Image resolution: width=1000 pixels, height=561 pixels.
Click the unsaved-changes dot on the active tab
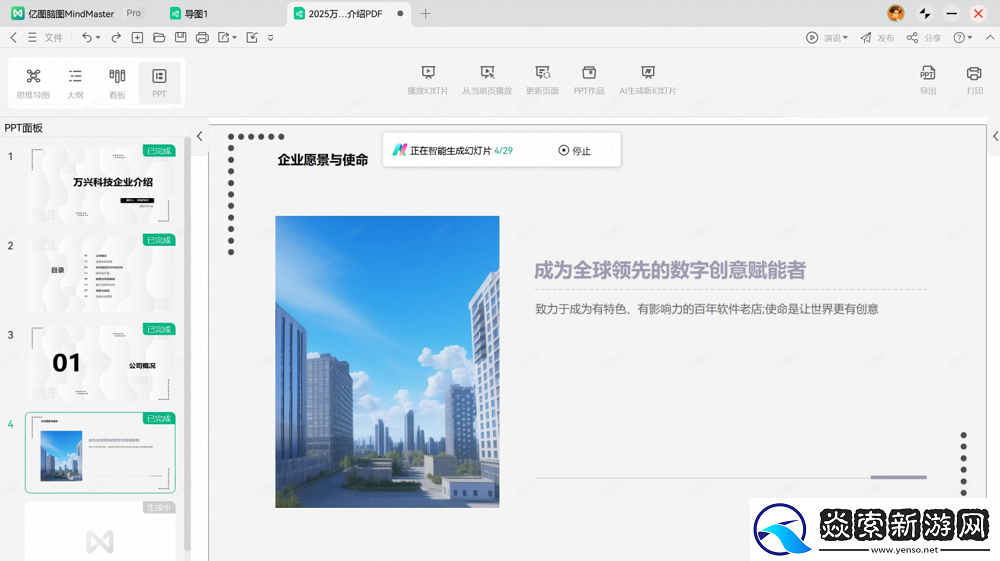click(x=400, y=13)
